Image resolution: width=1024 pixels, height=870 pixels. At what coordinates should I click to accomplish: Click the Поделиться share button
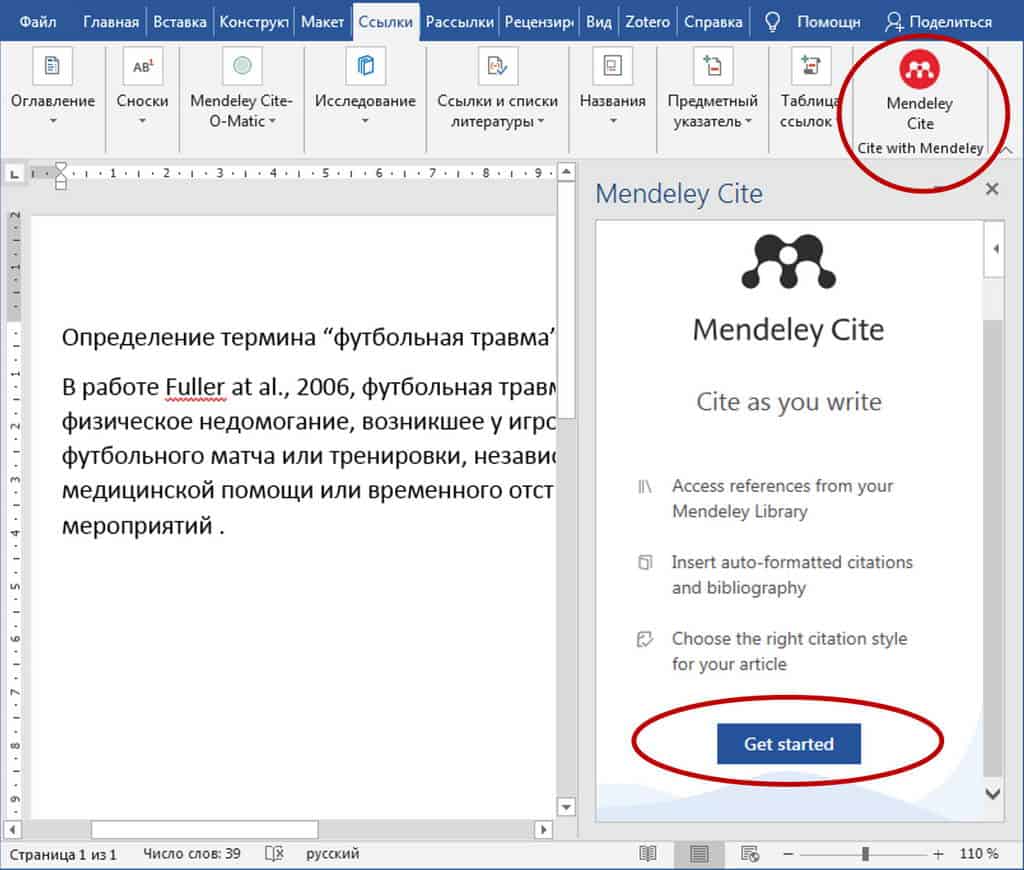[x=938, y=22]
